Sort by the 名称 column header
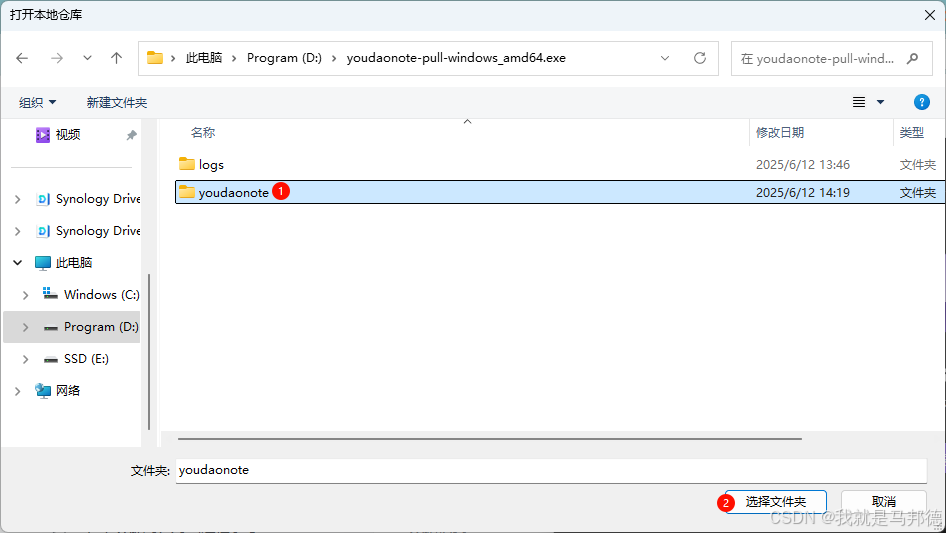 click(203, 133)
